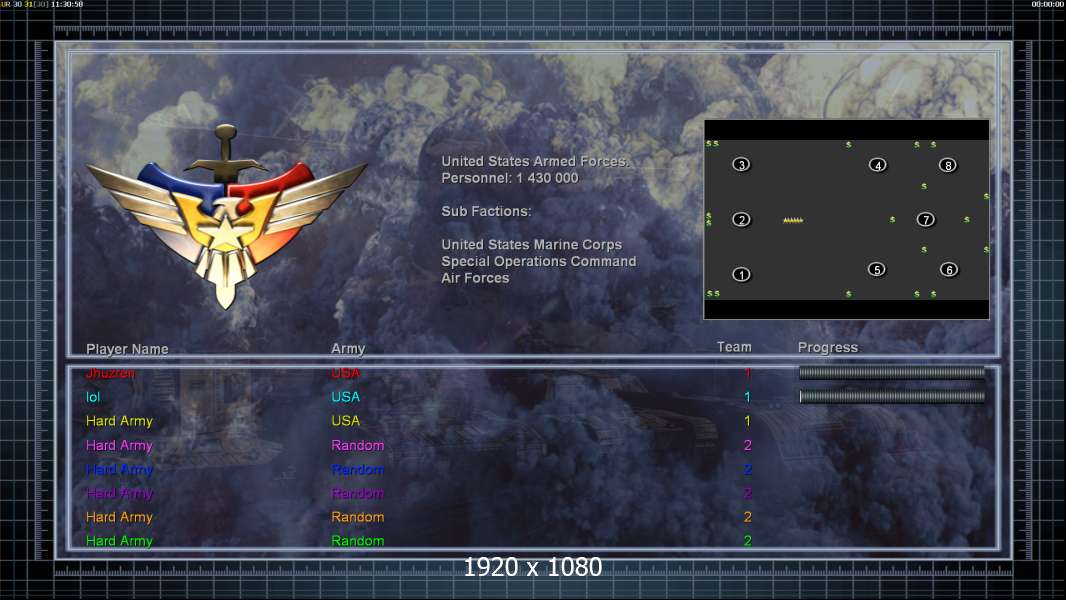The height and width of the screenshot is (600, 1066).
Task: Click the USA eagle and sword faction emblem
Action: coord(226,216)
